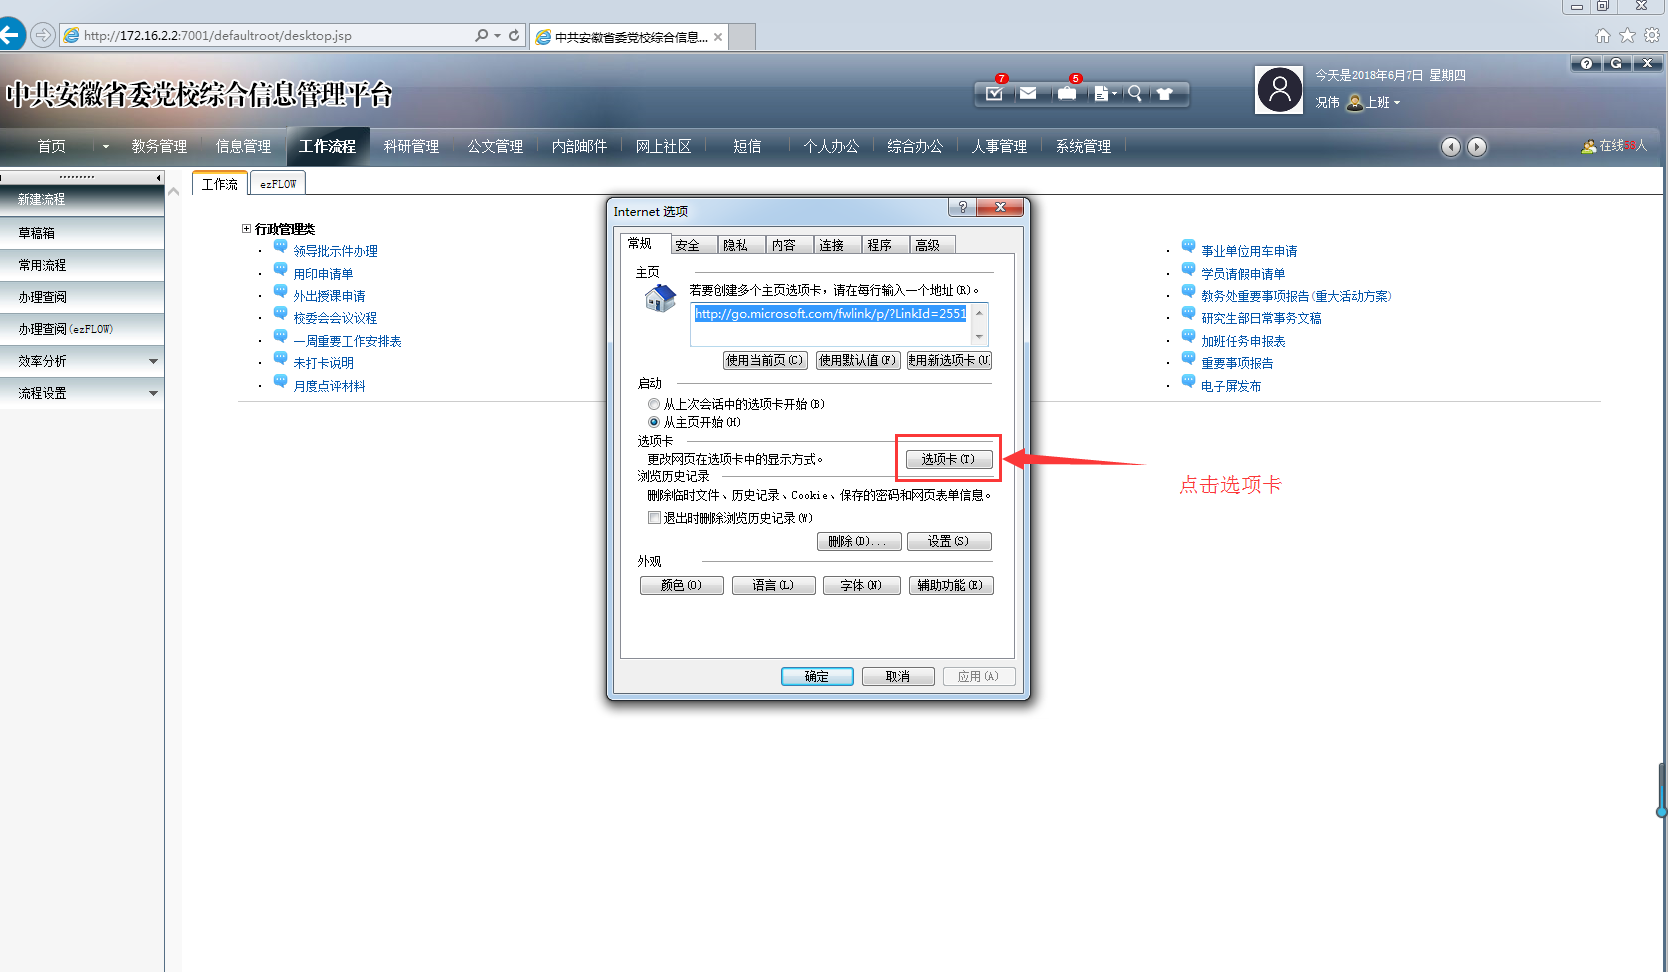This screenshot has height=972, width=1668.
Task: Click the T-shirt skin theme icon
Action: tap(1165, 93)
